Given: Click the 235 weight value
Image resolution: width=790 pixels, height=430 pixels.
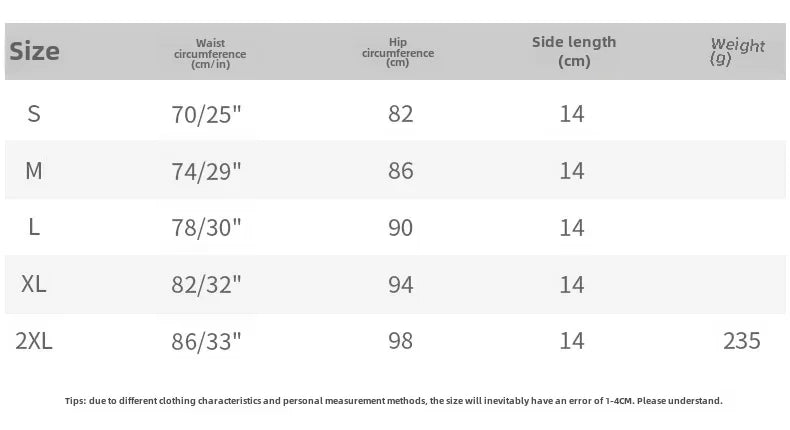Looking at the screenshot, I should click(x=741, y=342).
